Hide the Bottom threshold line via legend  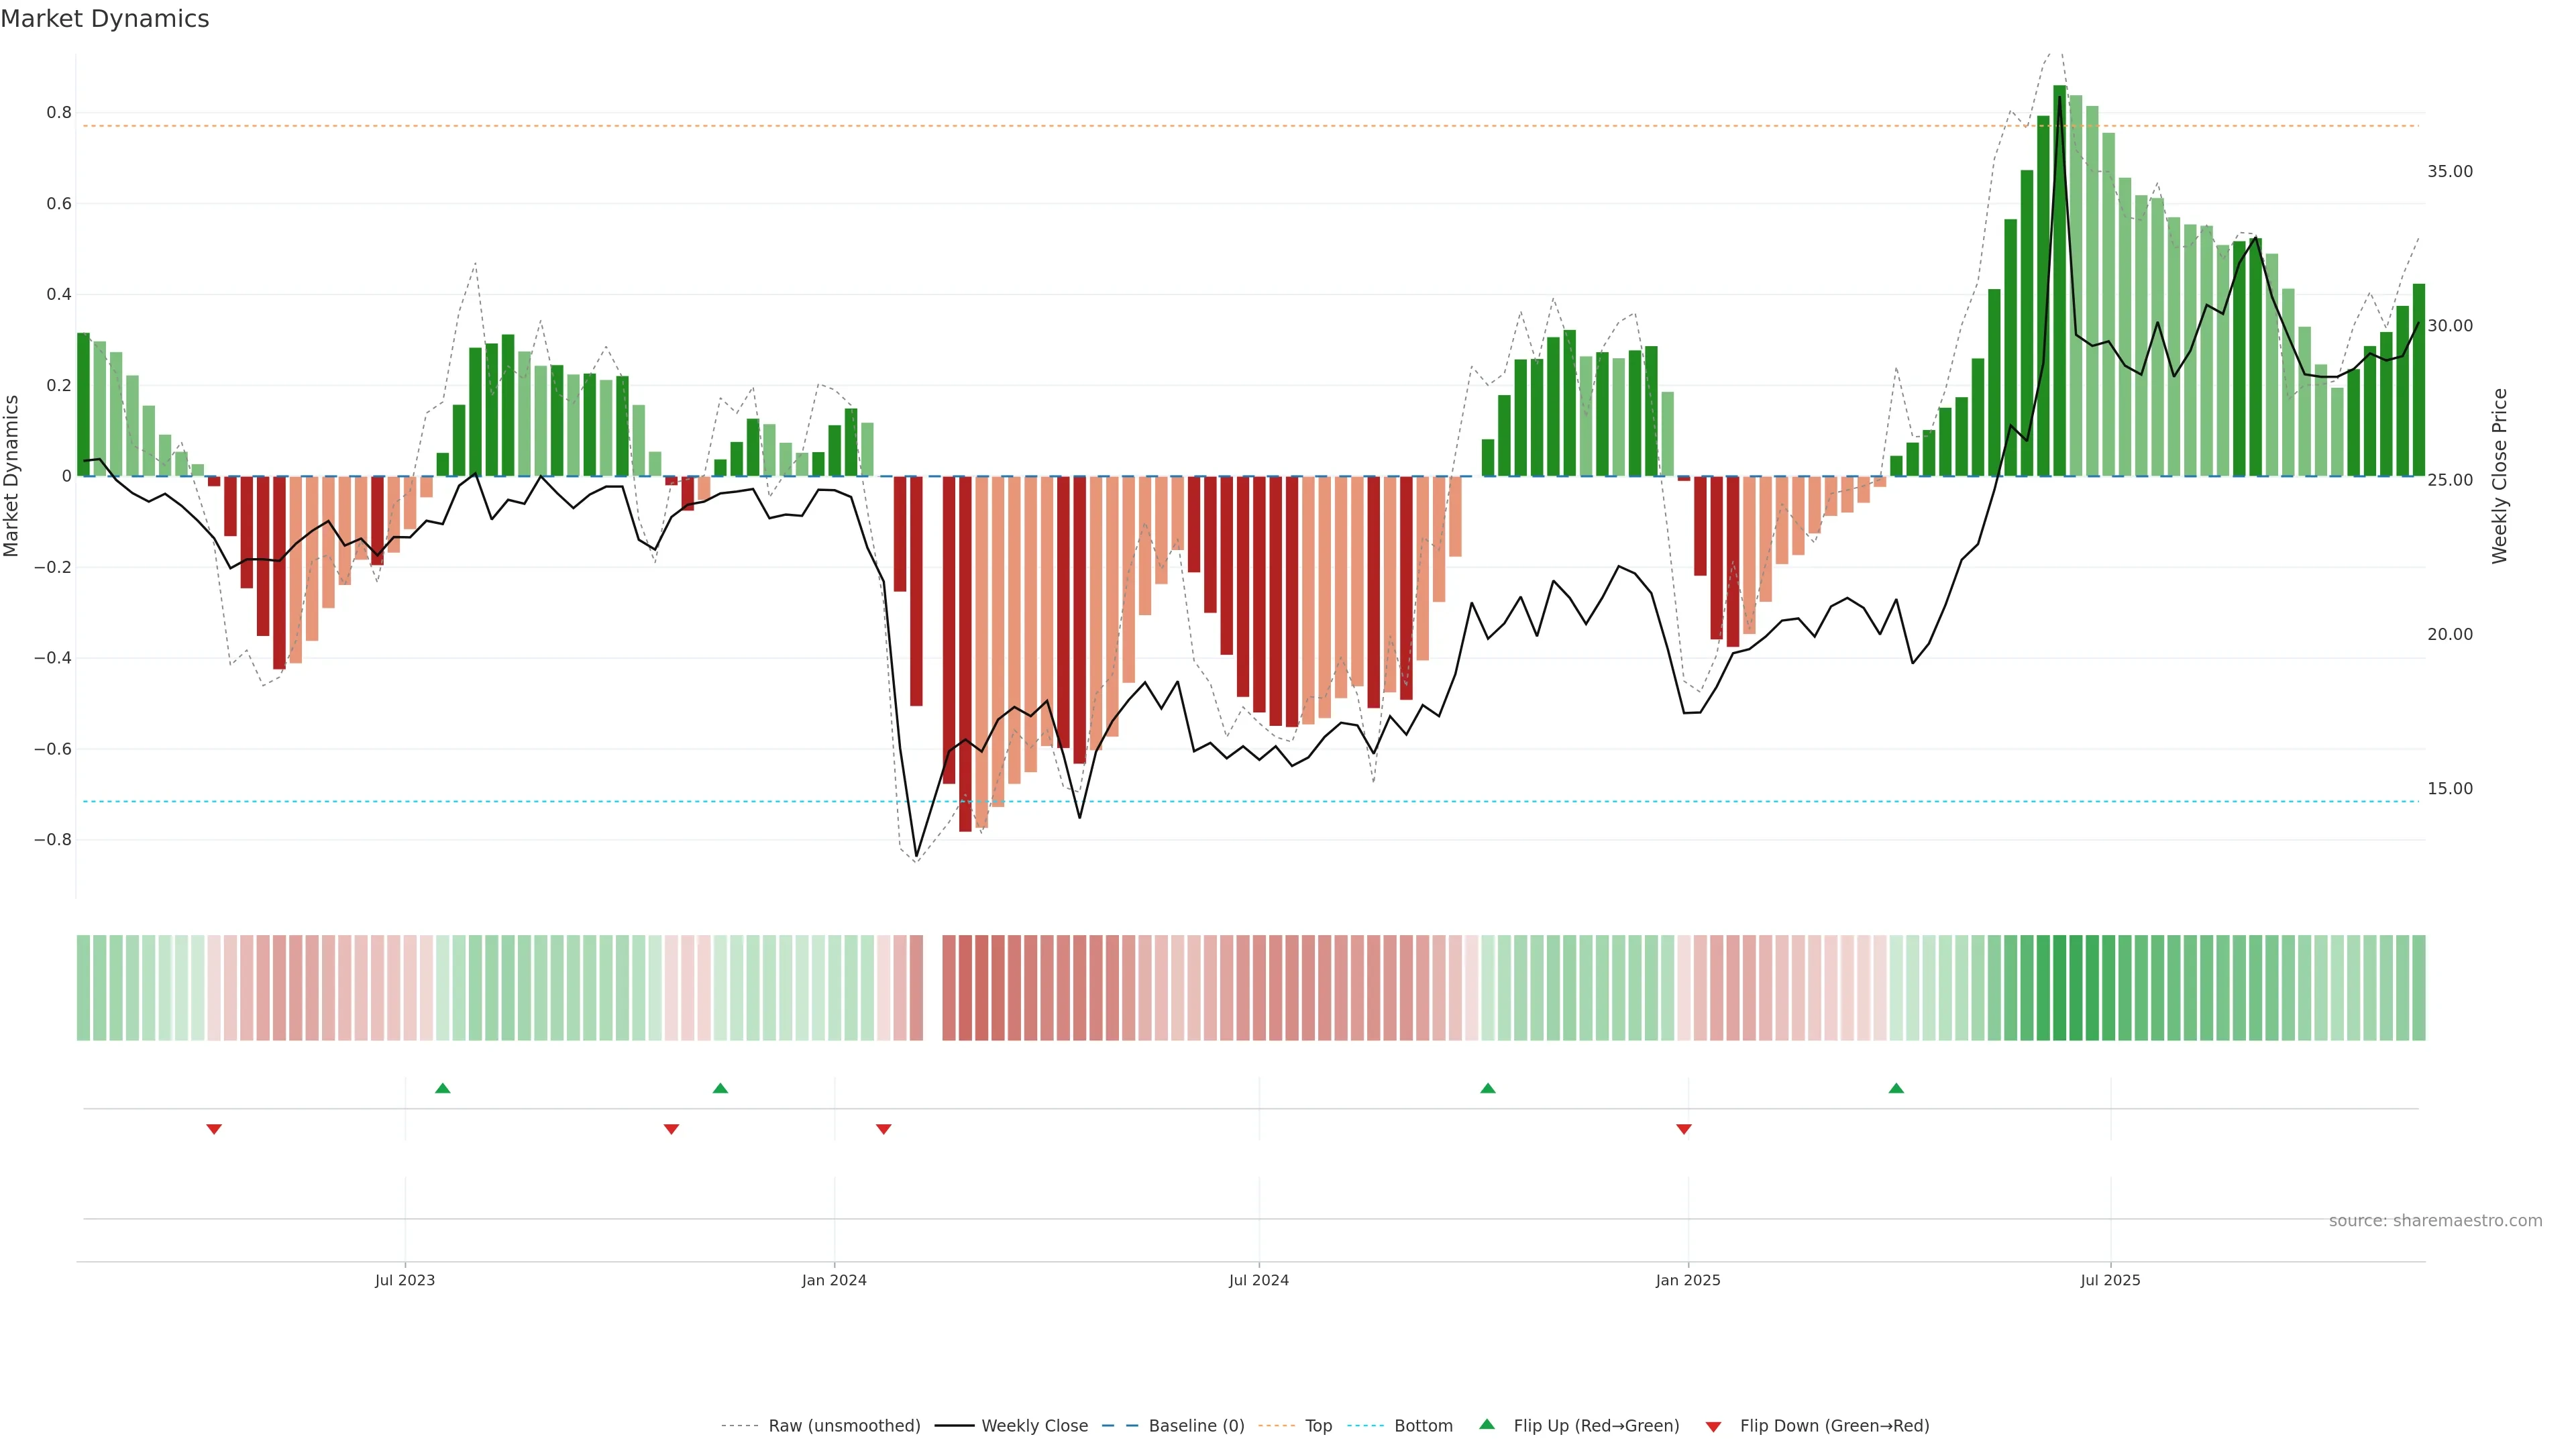pyautogui.click(x=1423, y=1426)
